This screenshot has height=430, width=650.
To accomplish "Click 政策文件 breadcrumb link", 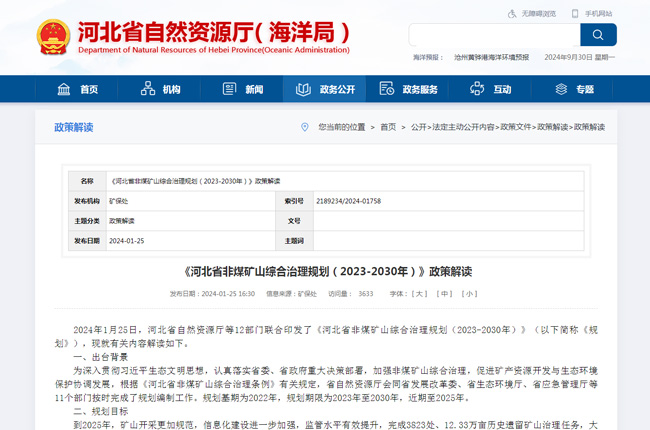I will [x=516, y=127].
